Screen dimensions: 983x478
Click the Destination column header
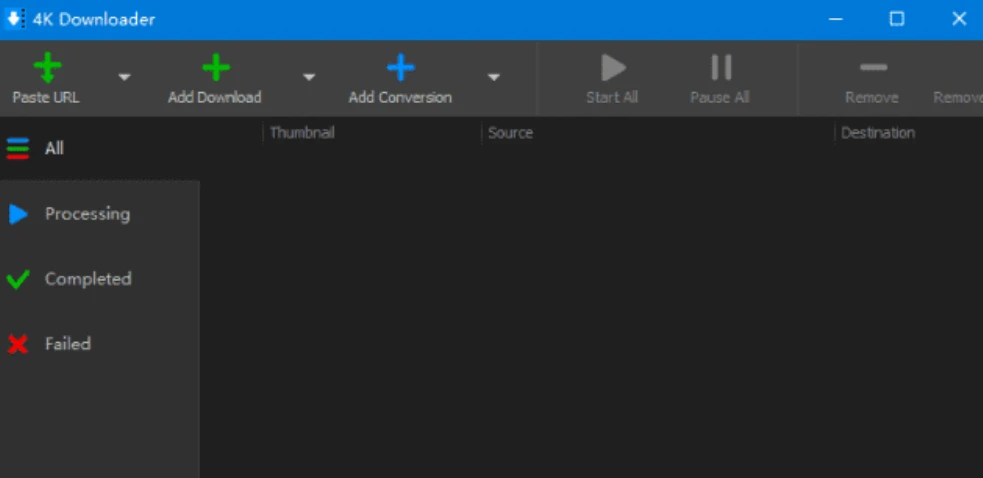click(x=877, y=133)
